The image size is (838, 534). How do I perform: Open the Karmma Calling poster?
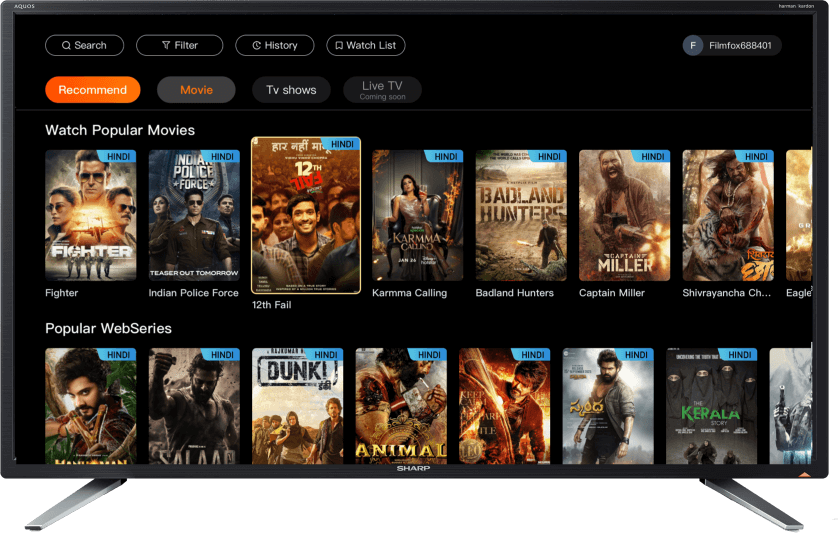pyautogui.click(x=417, y=215)
